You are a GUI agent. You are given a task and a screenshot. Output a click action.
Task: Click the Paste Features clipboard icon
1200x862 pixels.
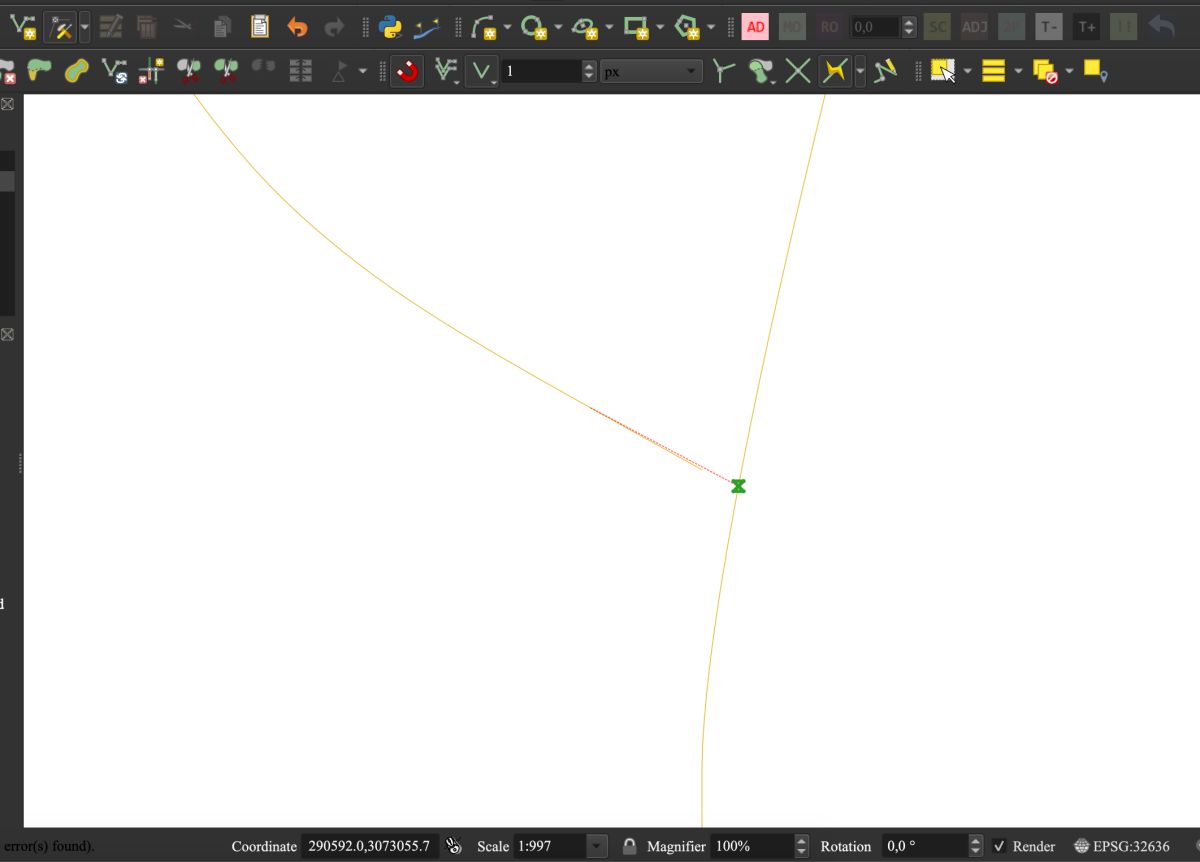(259, 27)
